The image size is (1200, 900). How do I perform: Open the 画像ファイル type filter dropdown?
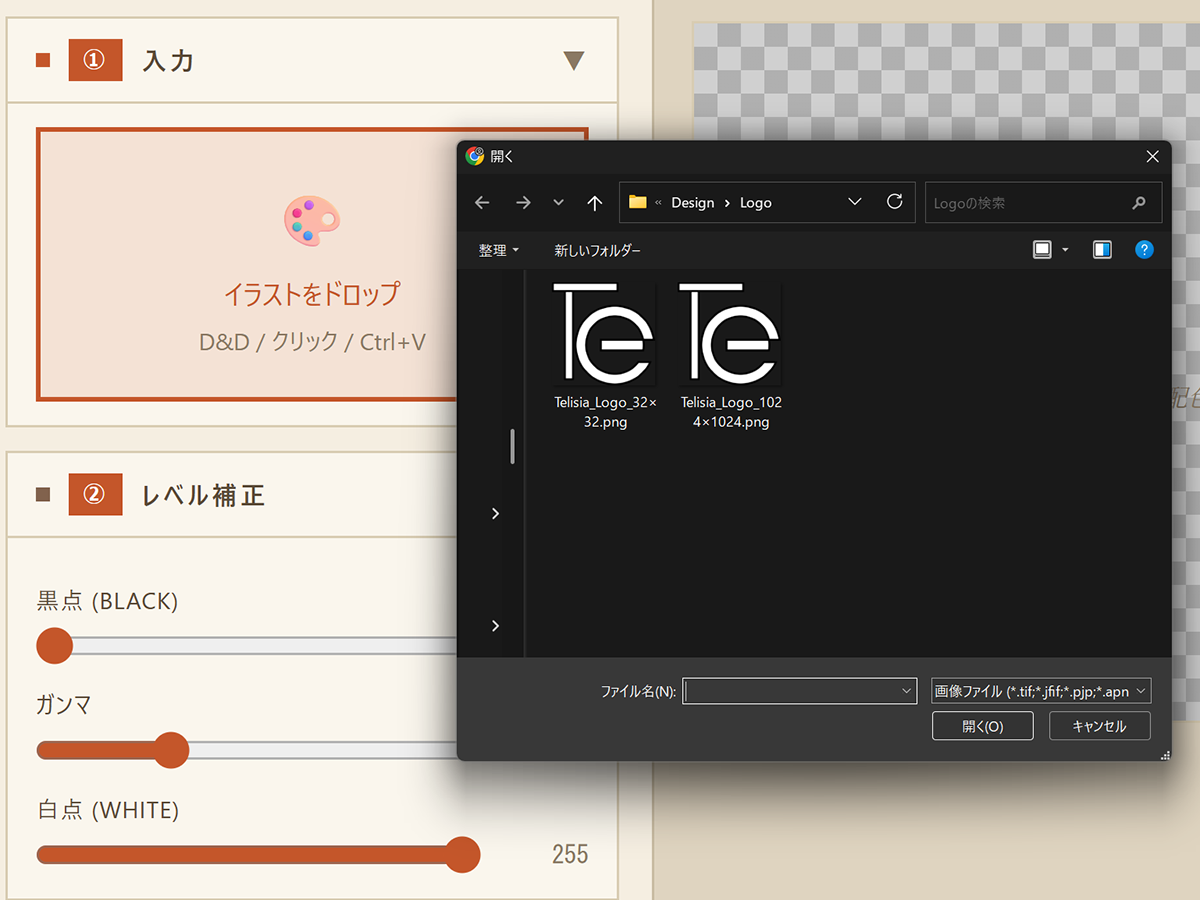coord(1041,691)
